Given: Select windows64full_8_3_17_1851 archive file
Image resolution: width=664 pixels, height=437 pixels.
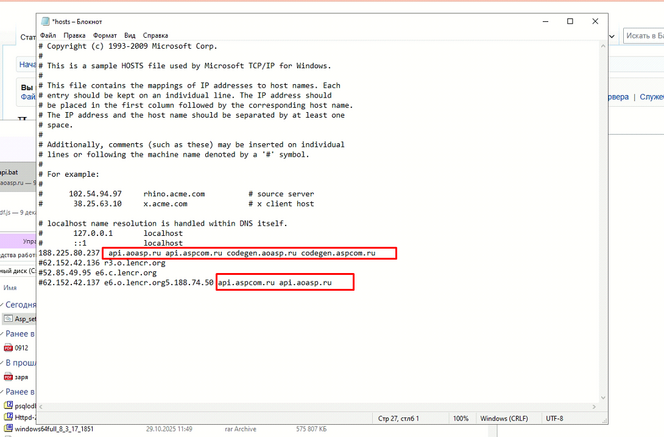Looking at the screenshot, I should click(55, 429).
